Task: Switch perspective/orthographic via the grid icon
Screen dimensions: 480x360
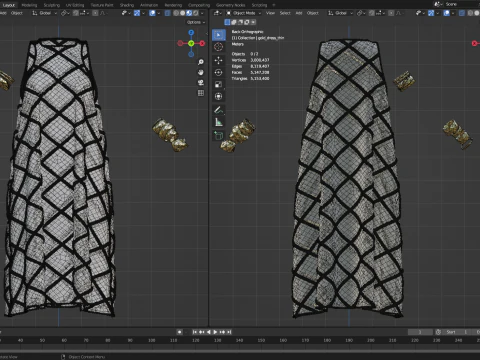Action: [201, 93]
